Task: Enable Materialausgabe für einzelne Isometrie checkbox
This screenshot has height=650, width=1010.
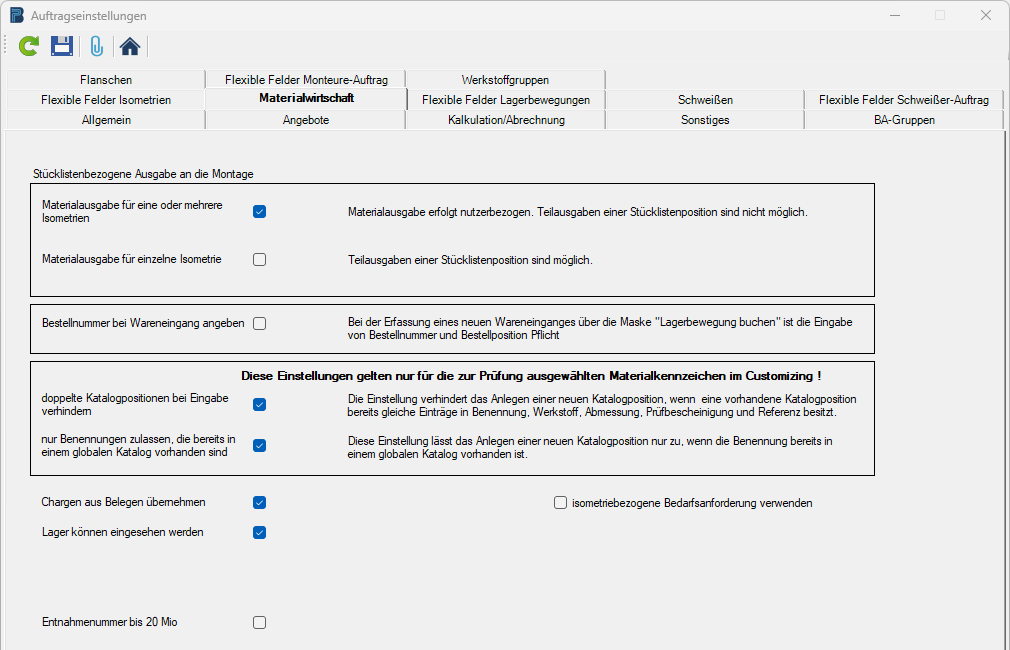Action: [x=259, y=260]
